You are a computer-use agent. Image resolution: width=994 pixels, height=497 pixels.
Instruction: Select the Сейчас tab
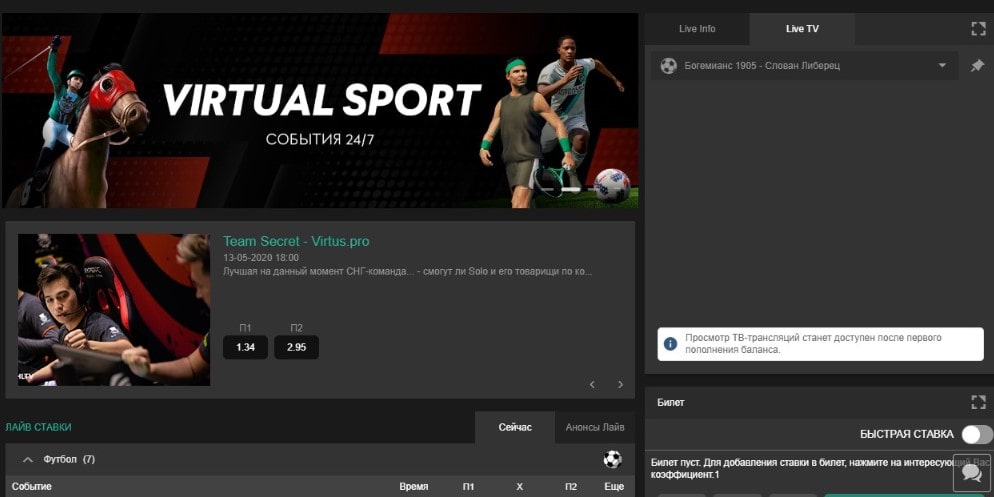pos(515,427)
